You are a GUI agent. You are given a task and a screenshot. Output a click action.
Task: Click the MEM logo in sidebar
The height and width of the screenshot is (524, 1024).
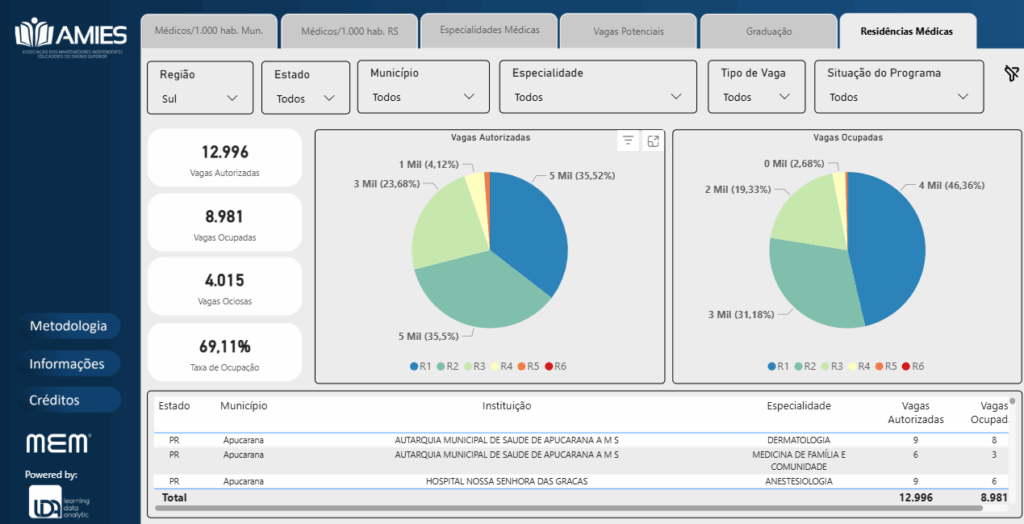click(x=59, y=443)
